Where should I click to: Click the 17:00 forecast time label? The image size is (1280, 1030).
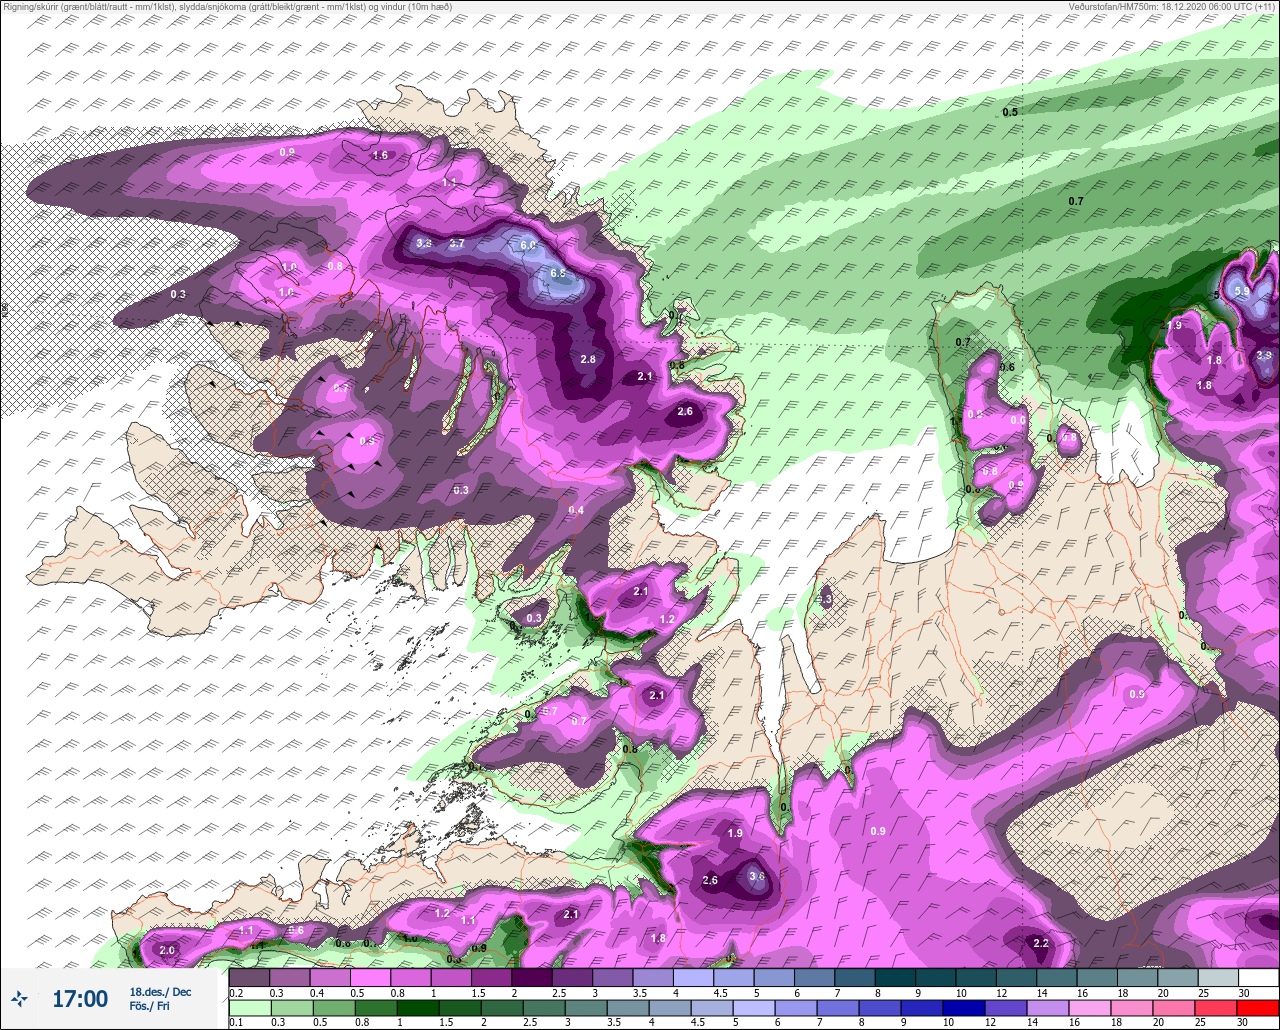[x=80, y=998]
